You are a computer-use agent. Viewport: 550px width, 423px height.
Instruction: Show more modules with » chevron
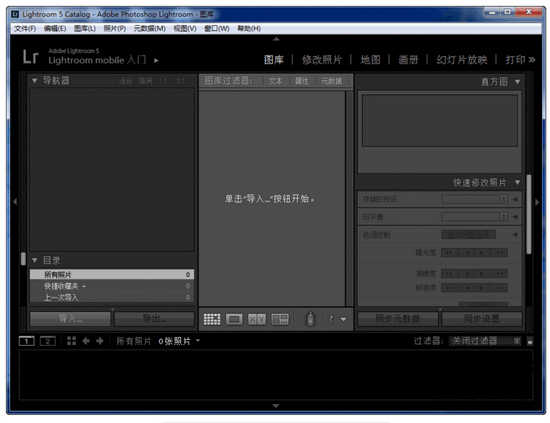tap(532, 60)
